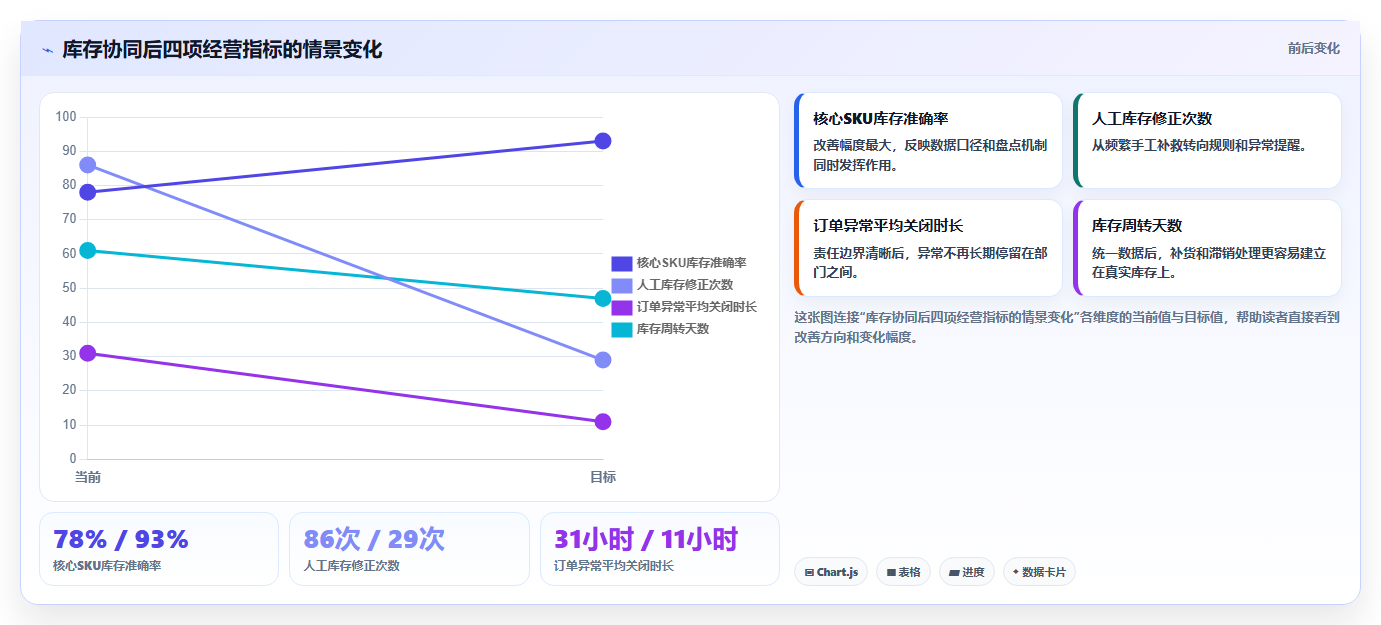Open the 核心SKU库存准确率 info card
Screen dimensions: 1381x625
928,141
